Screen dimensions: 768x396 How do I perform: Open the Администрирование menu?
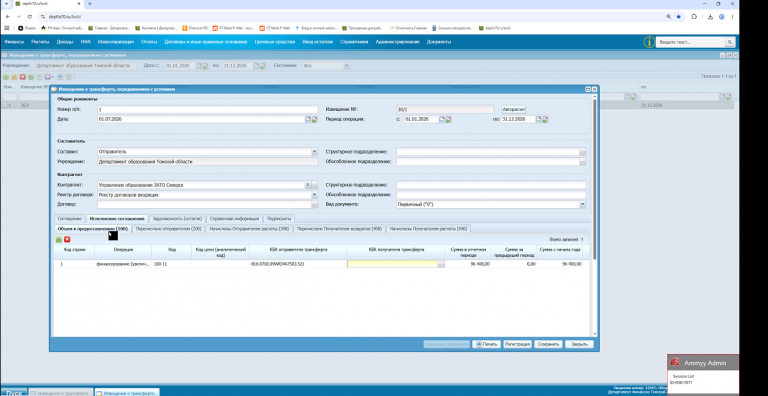(x=398, y=42)
